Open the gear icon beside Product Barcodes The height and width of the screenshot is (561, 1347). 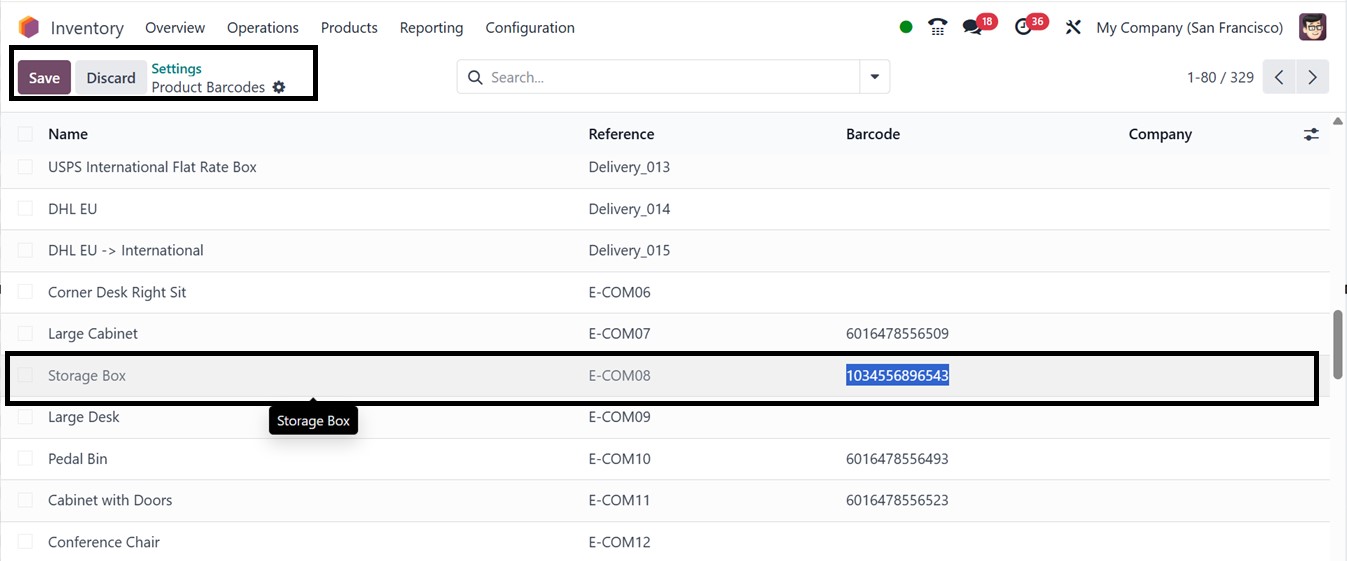[279, 87]
